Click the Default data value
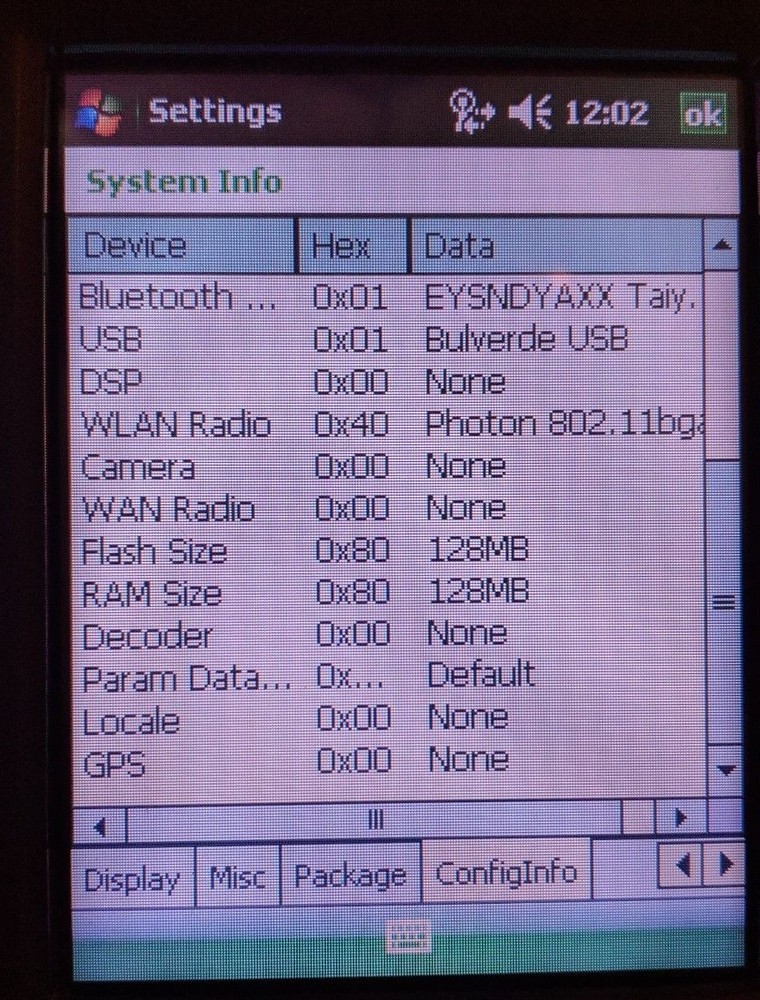Screen dimensions: 760x1000 point(481,675)
